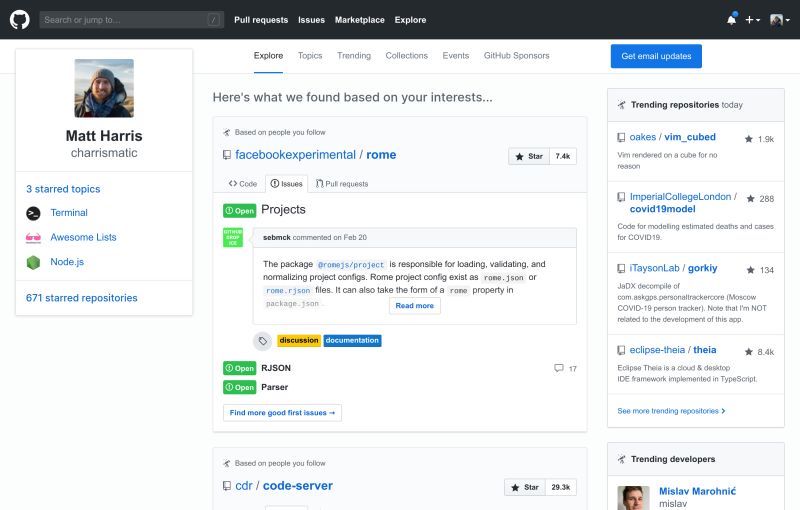Go to Pull requests in top nav
The image size is (800, 510).
pyautogui.click(x=261, y=20)
